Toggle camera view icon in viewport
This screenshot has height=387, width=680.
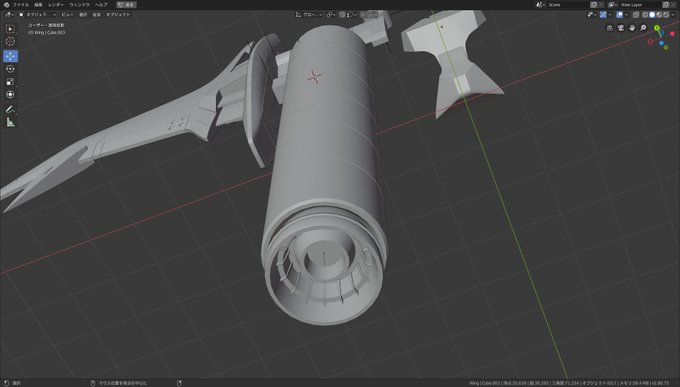pos(621,28)
